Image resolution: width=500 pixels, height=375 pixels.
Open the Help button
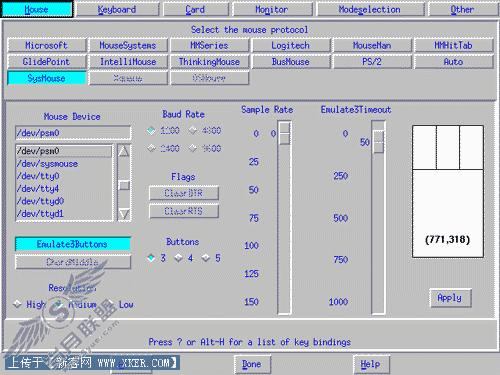pos(370,364)
